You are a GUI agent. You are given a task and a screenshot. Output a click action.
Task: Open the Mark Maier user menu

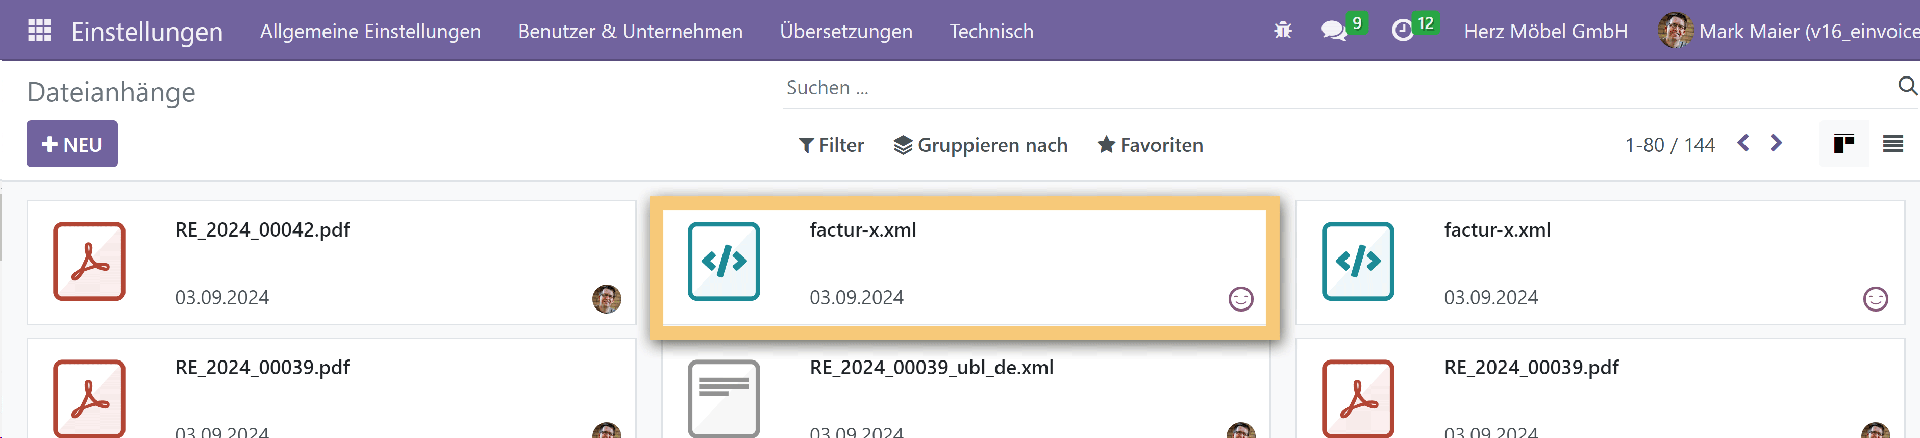[1790, 31]
